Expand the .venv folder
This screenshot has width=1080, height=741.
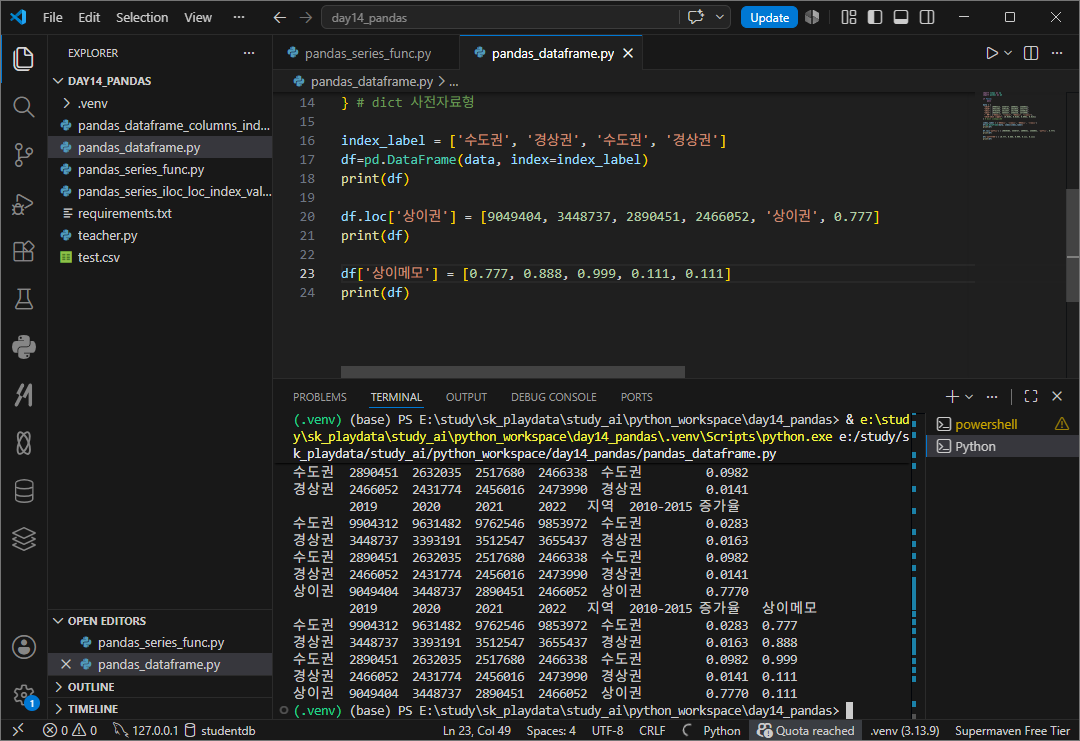160,103
